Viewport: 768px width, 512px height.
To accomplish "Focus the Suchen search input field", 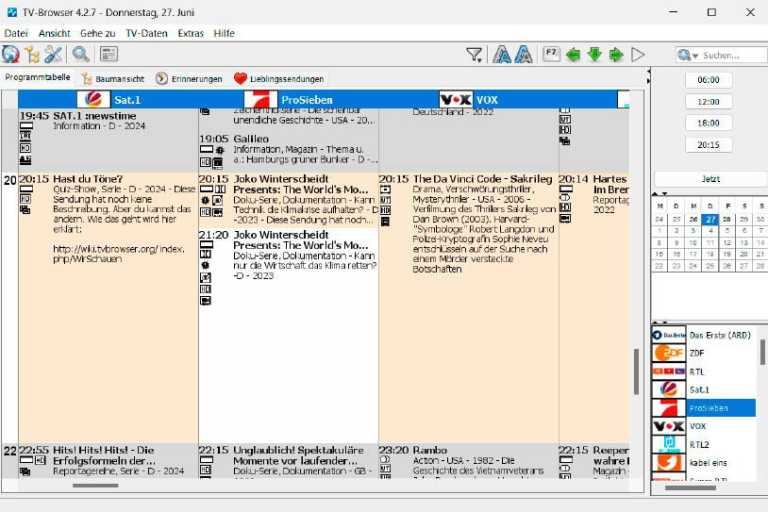I will point(734,55).
